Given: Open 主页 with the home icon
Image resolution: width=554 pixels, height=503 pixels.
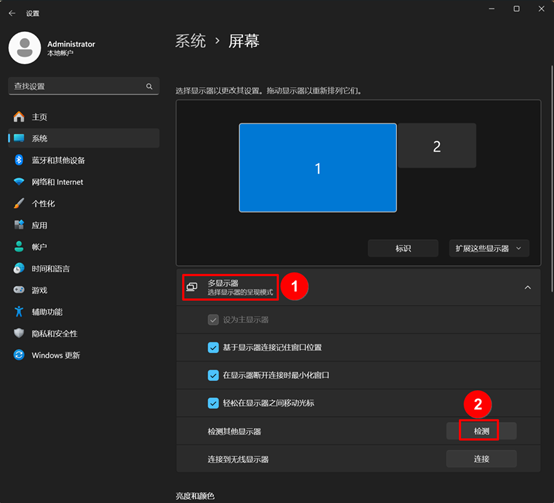Looking at the screenshot, I should pyautogui.click(x=19, y=117).
